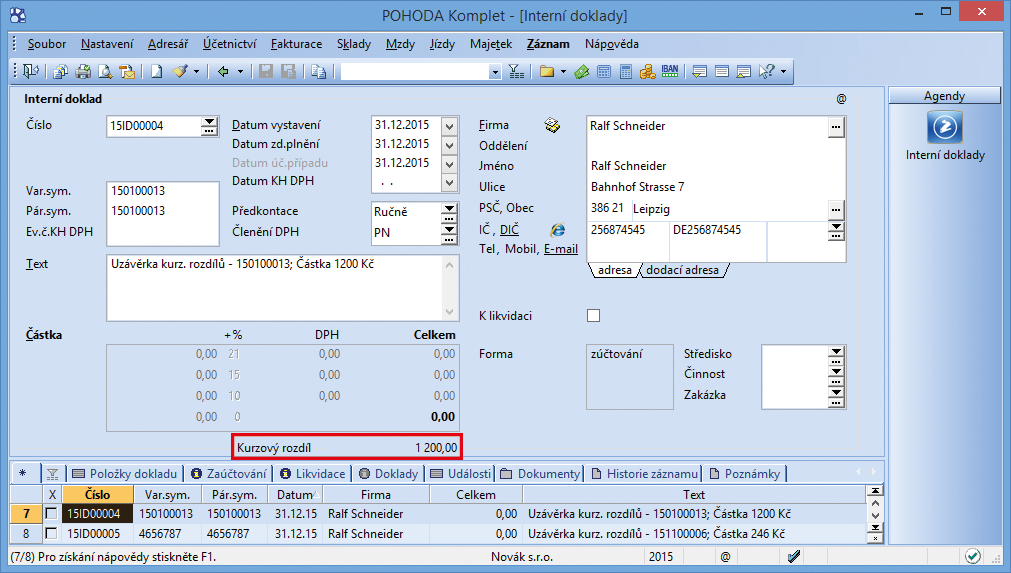Click the send by e-mail toolbar icon
This screenshot has width=1011, height=573.
tap(127, 72)
